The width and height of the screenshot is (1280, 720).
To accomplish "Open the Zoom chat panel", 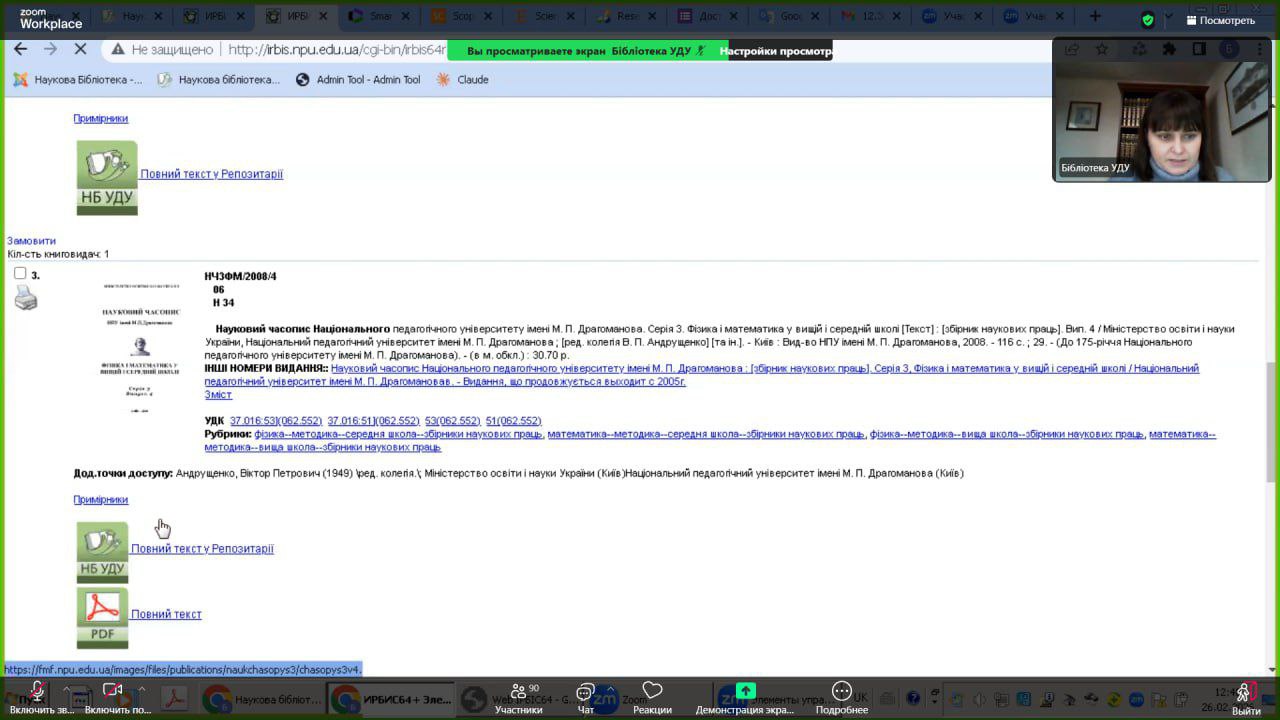I will tap(586, 691).
